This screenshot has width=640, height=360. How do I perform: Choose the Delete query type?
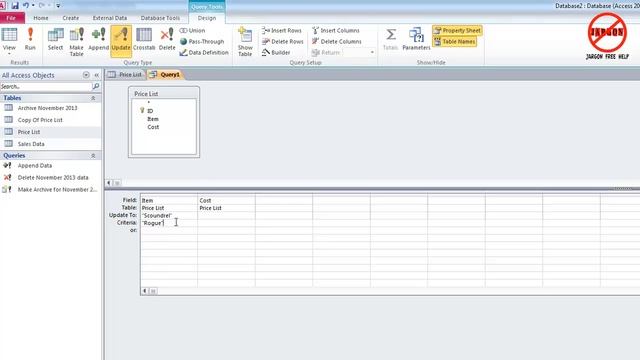167,39
